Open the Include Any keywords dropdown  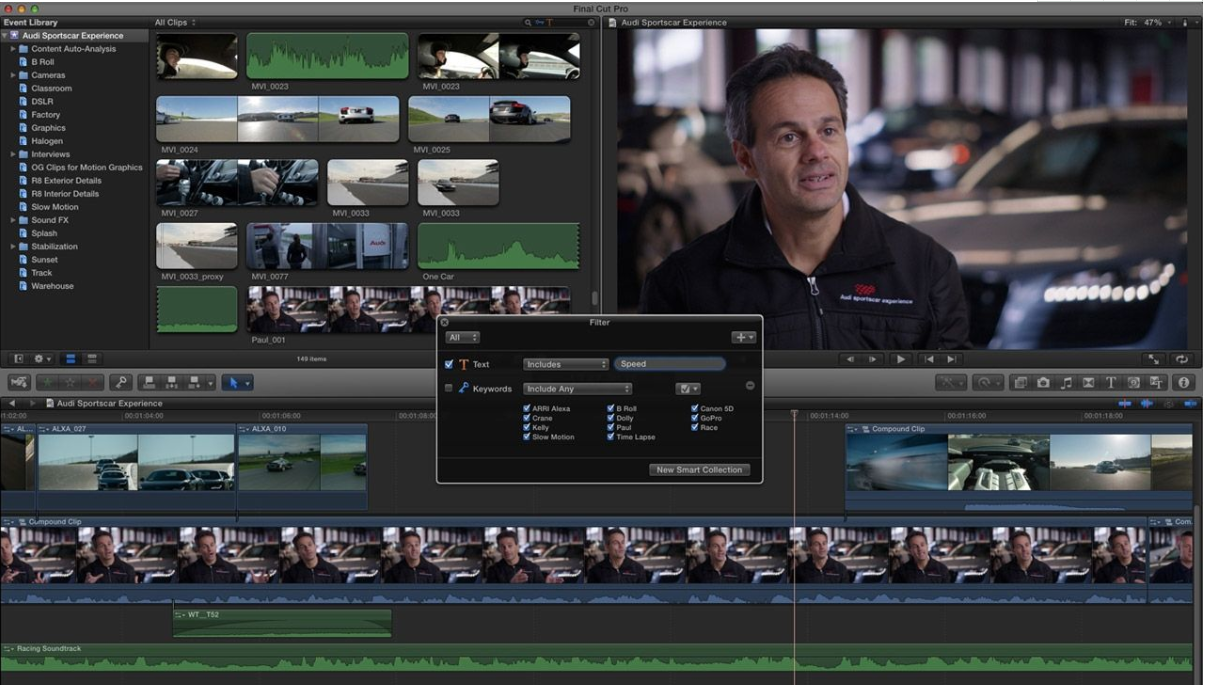click(x=577, y=388)
